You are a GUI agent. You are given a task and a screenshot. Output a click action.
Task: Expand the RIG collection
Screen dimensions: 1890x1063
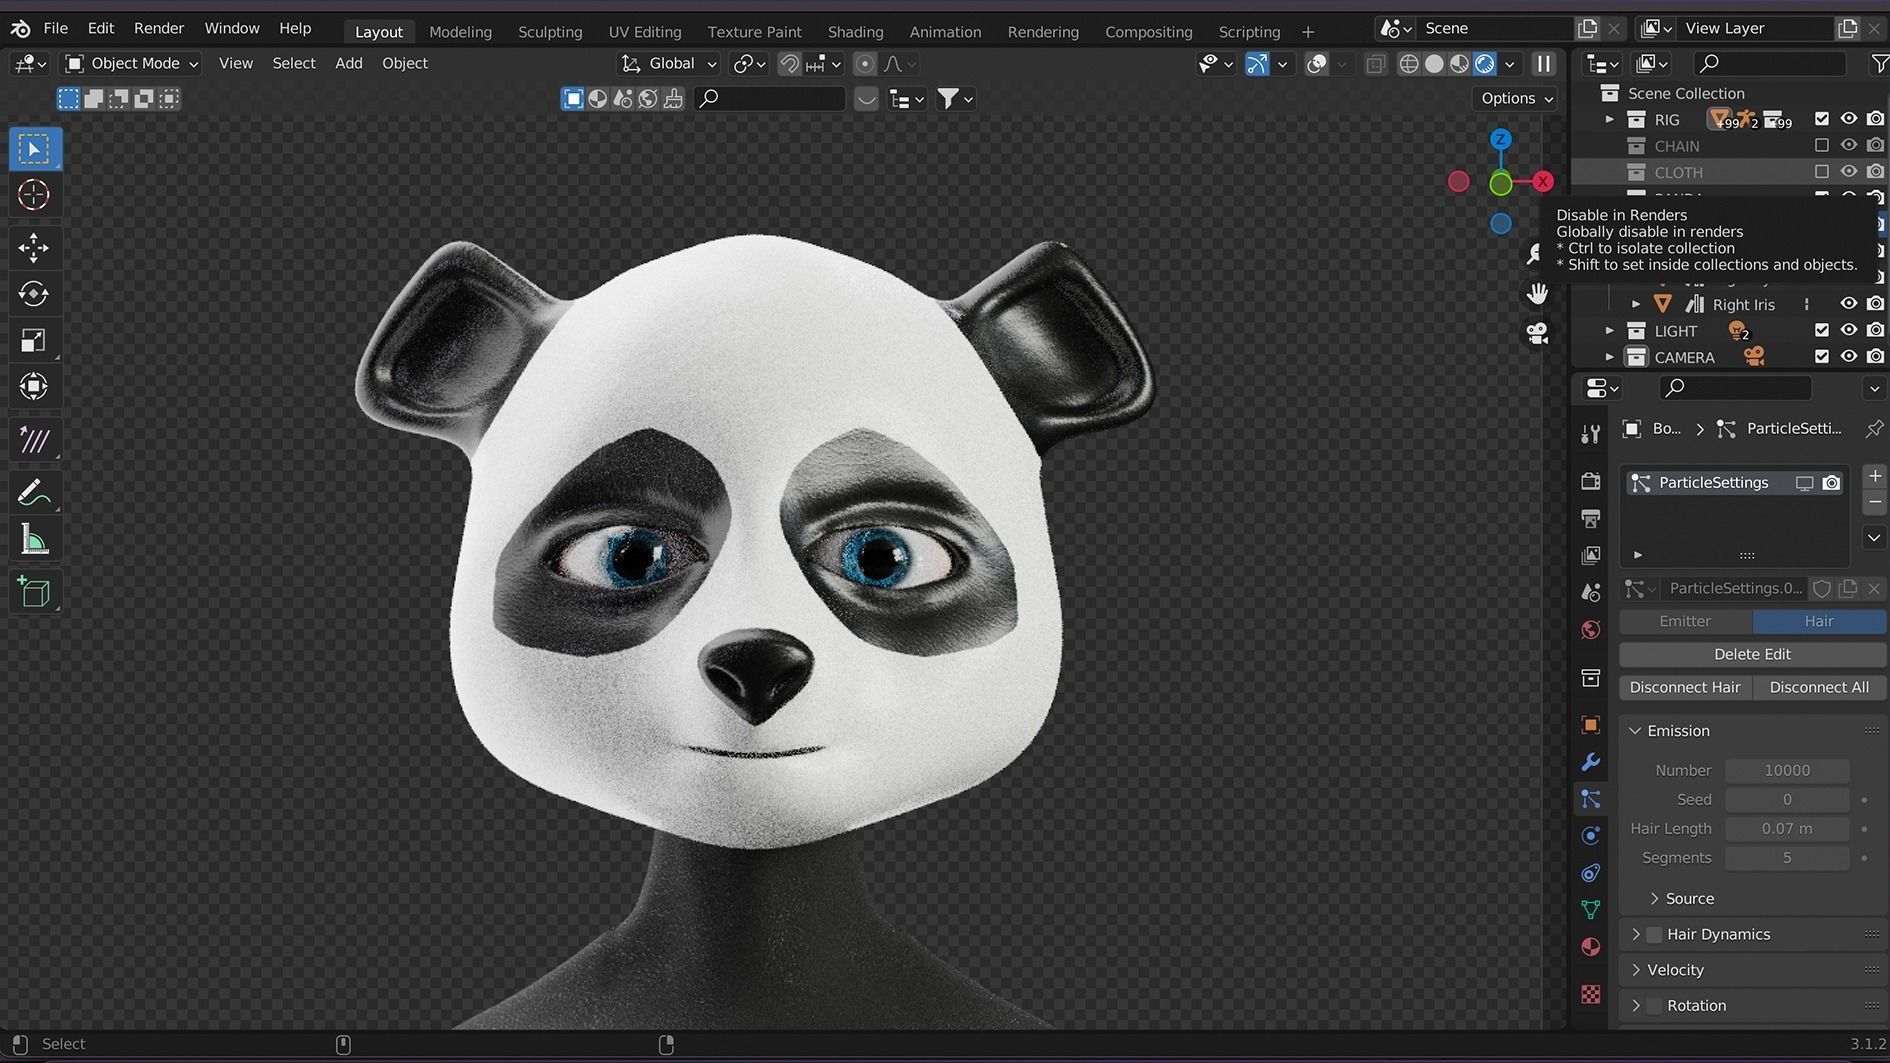pyautogui.click(x=1609, y=119)
